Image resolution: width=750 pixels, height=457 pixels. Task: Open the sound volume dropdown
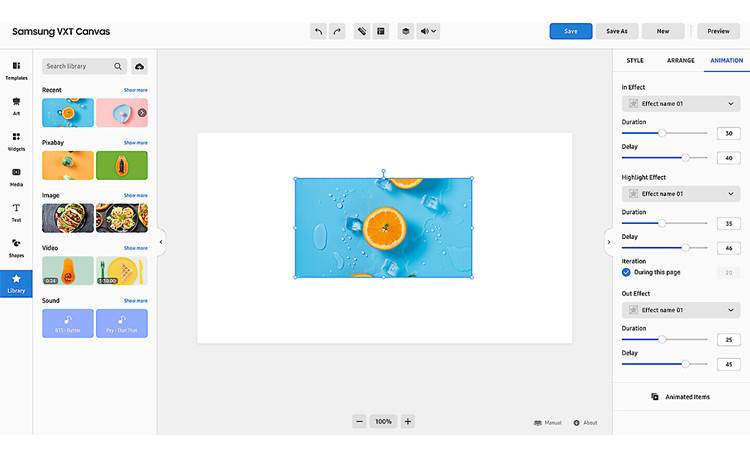[429, 31]
